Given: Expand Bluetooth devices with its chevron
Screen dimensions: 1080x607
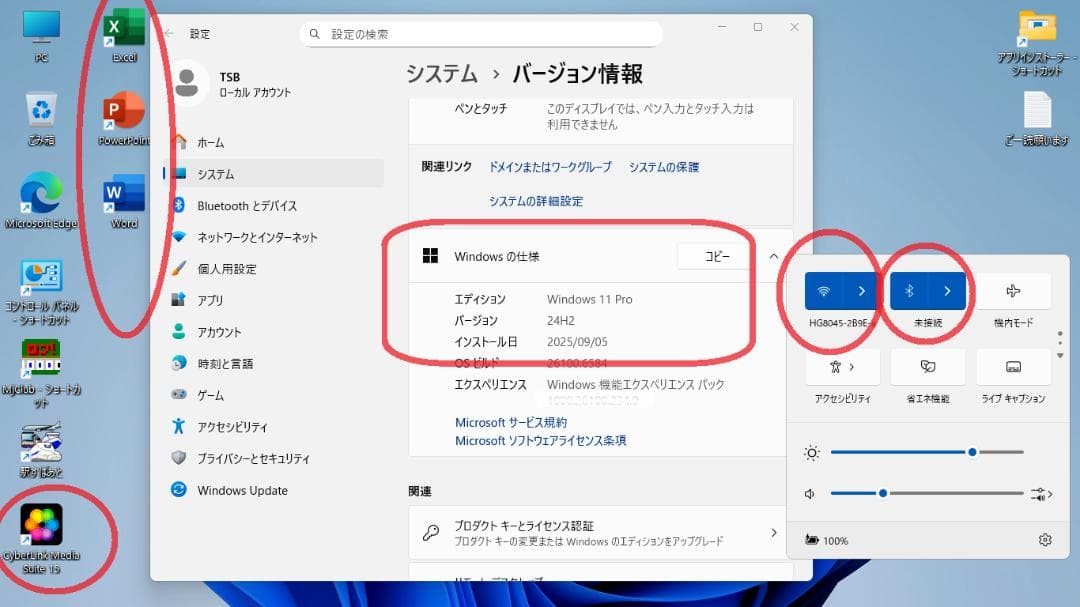Looking at the screenshot, I should 946,291.
